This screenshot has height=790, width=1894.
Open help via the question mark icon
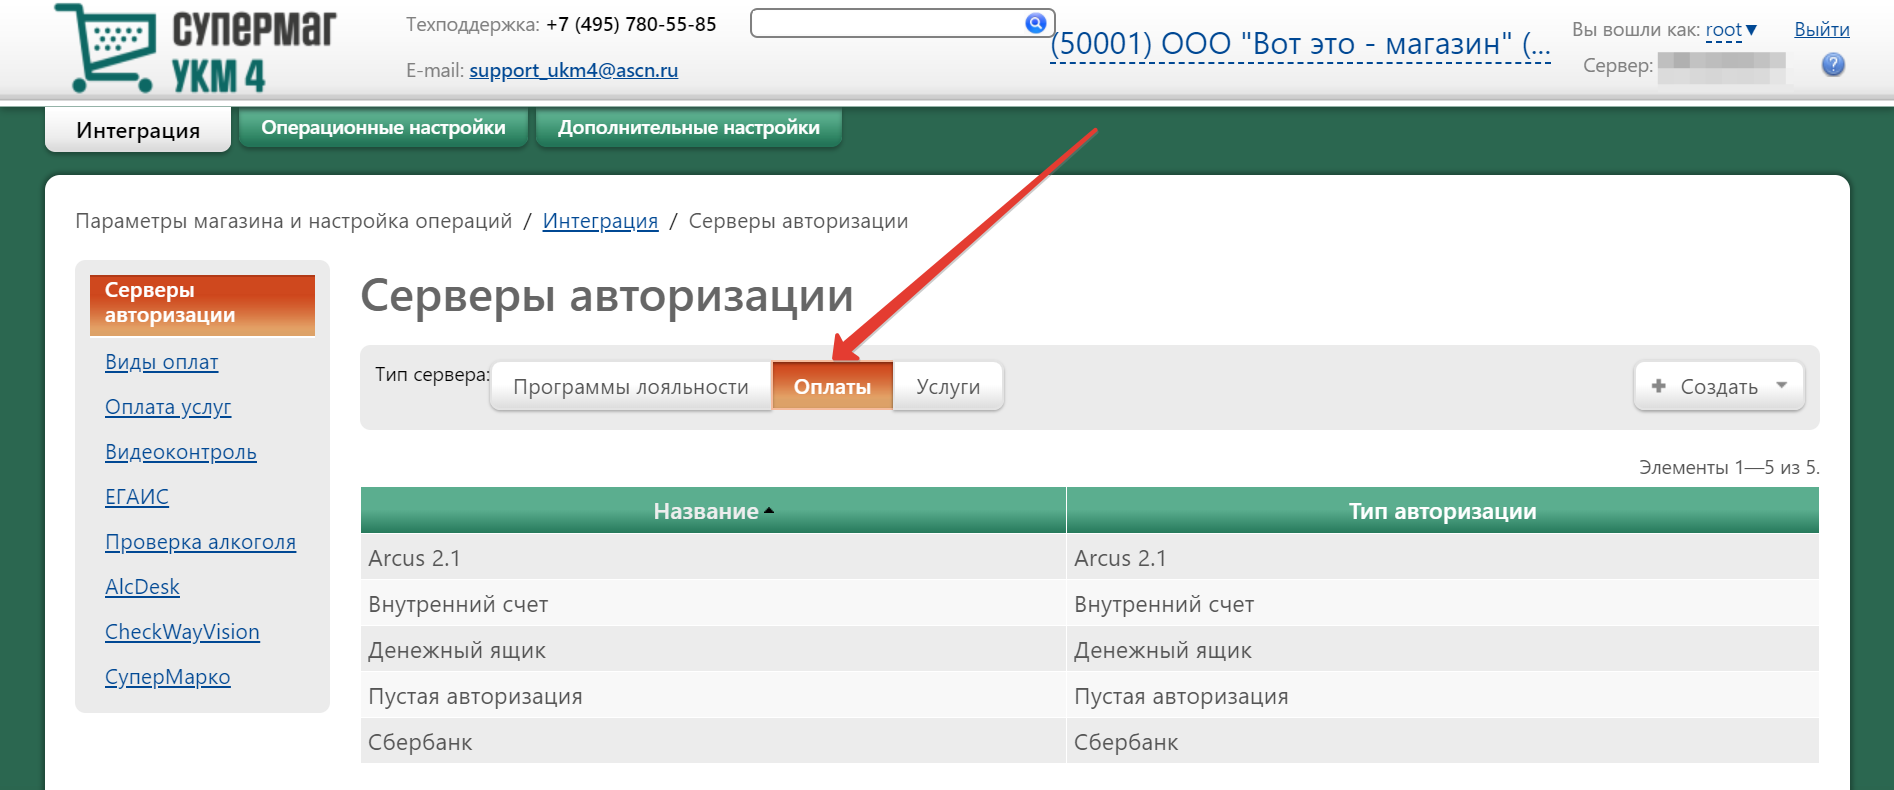(1832, 66)
